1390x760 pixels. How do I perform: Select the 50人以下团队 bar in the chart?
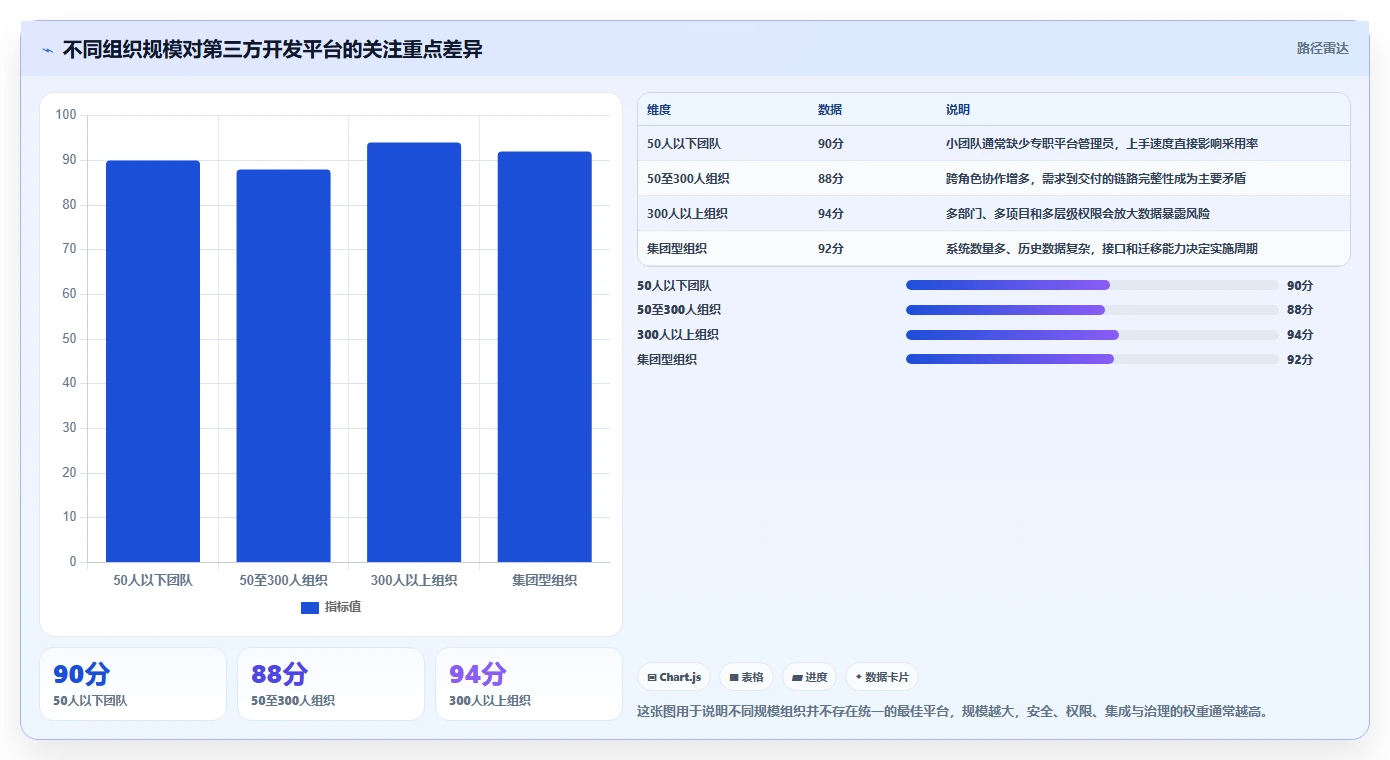pos(153,361)
